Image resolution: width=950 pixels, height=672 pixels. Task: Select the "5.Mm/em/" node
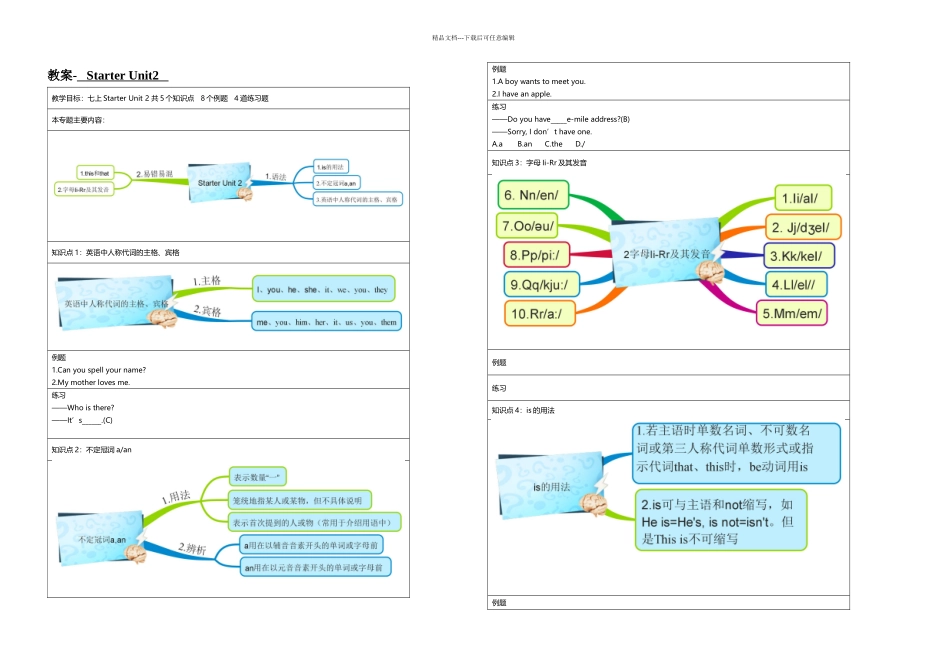pos(791,313)
